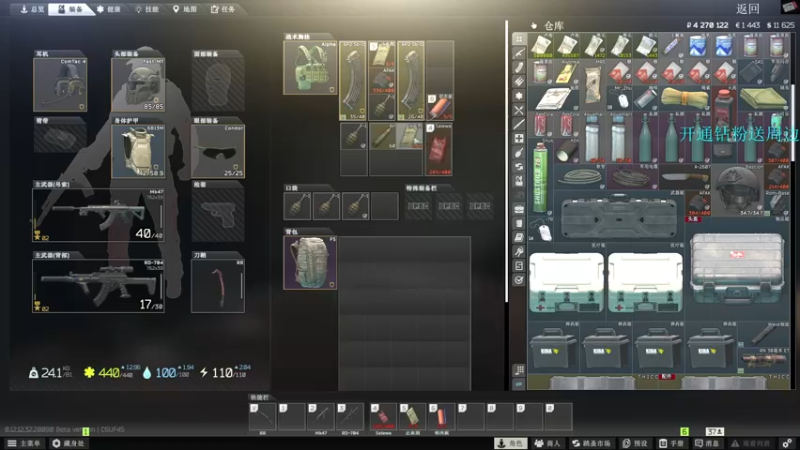The height and width of the screenshot is (450, 800).
Task: Click the energy 110 stat
Action: tap(225, 373)
